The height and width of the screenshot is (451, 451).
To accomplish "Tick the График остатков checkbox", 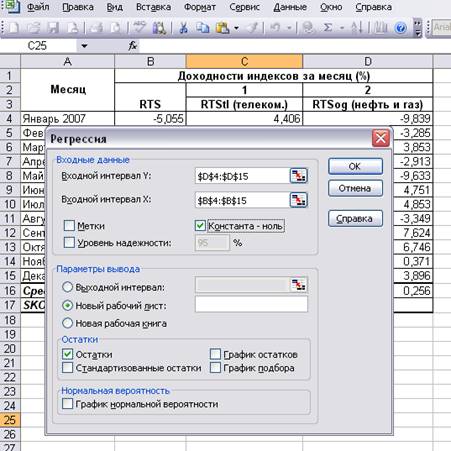I will coord(215,354).
